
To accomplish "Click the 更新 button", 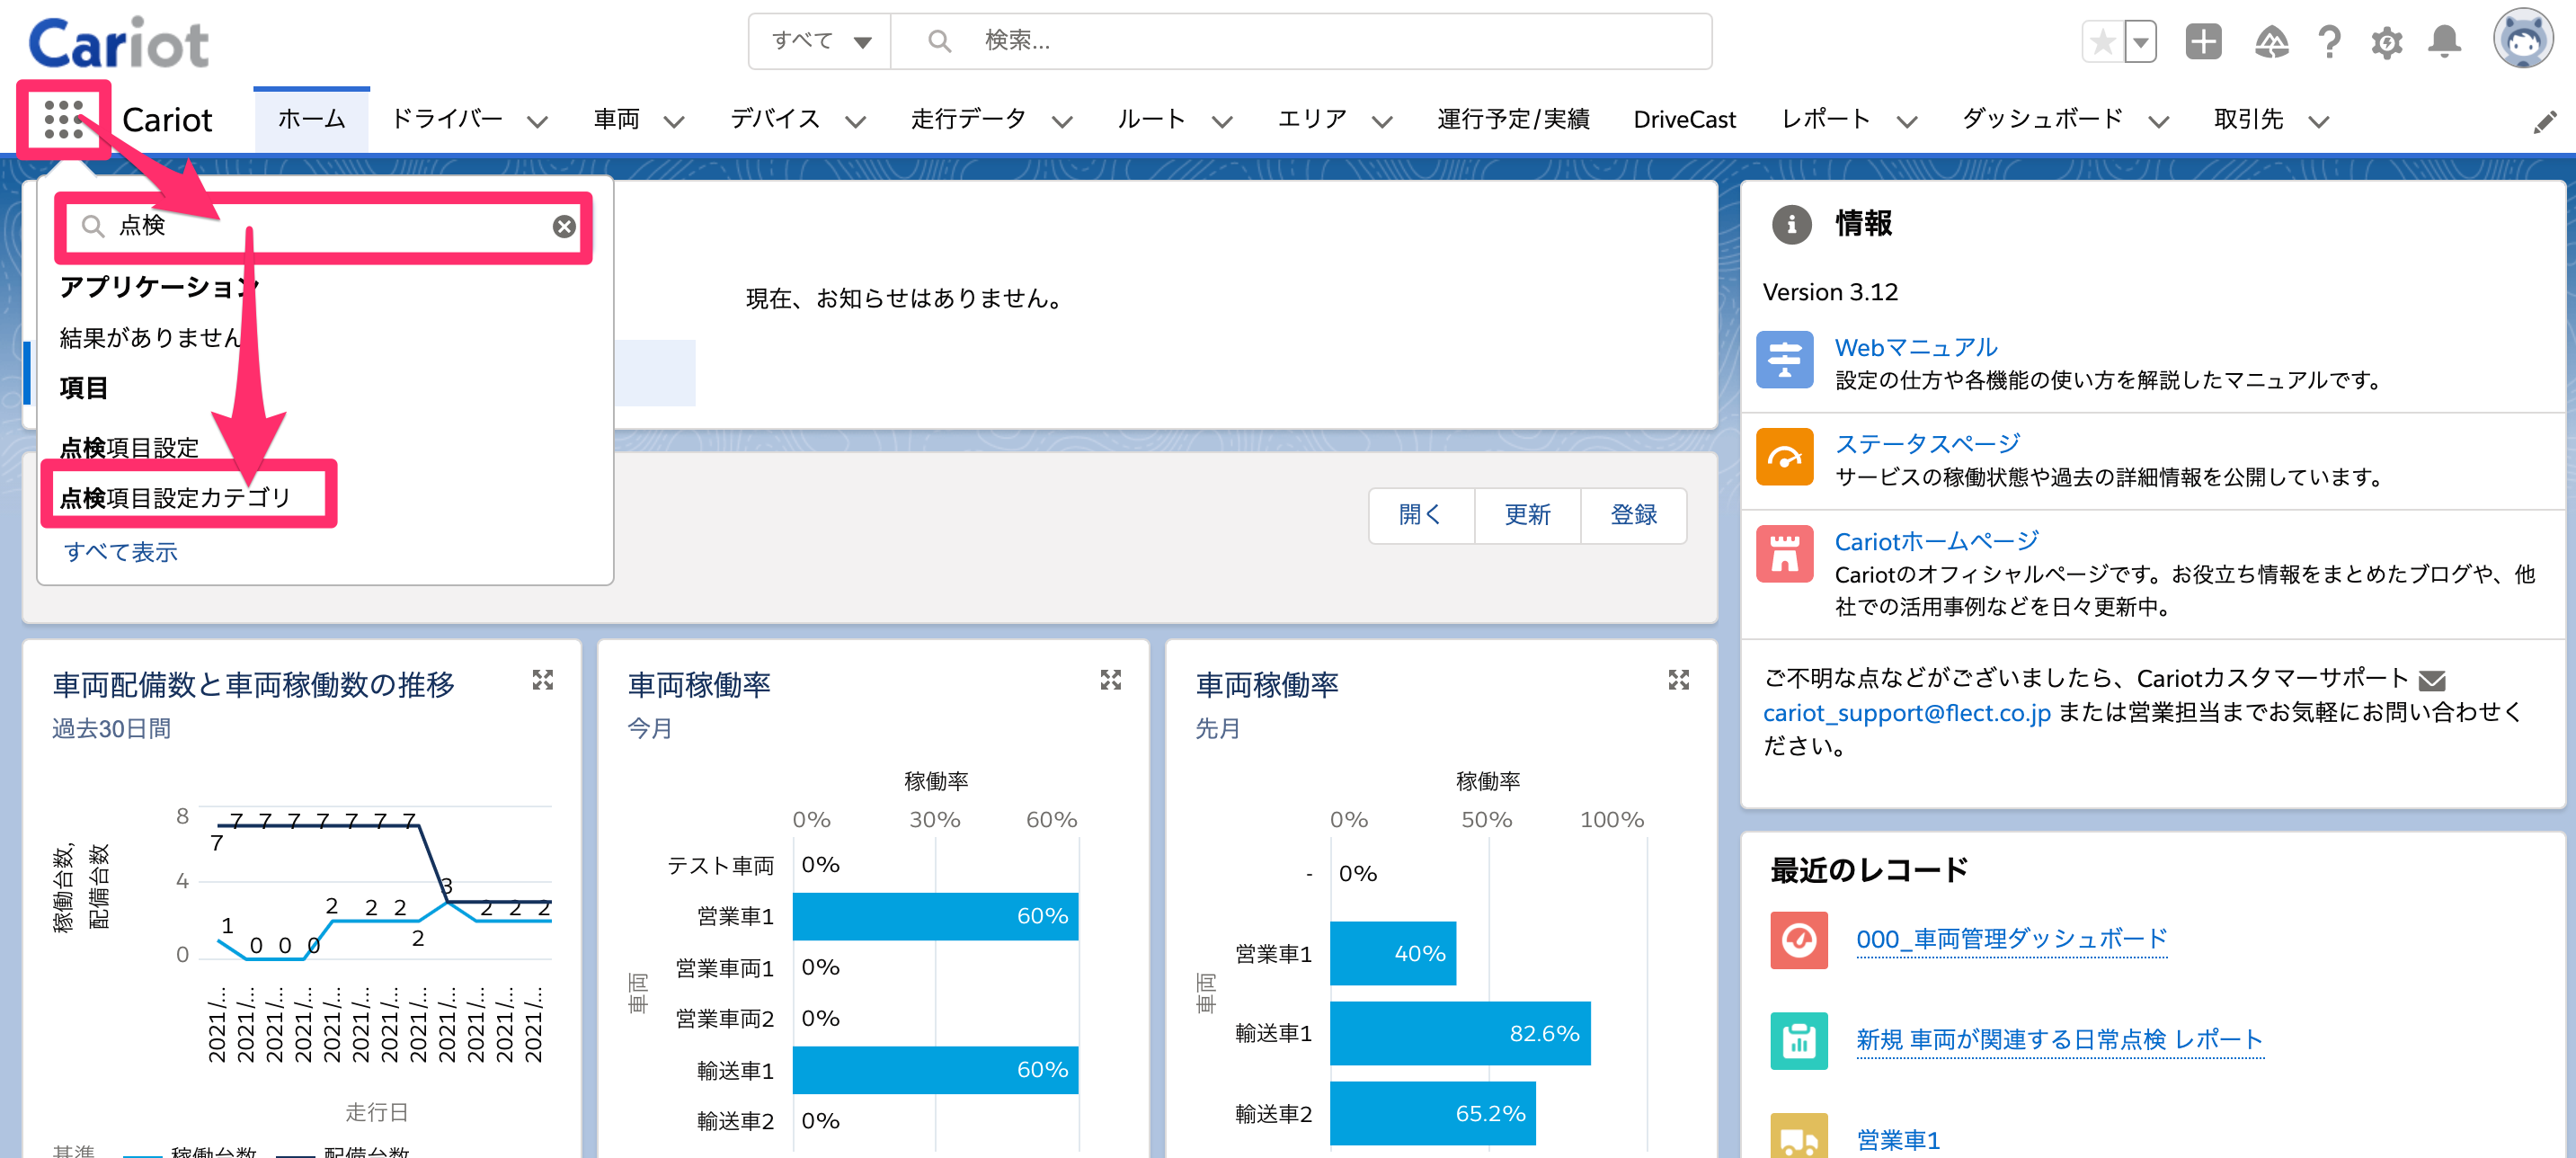I will (x=1527, y=515).
